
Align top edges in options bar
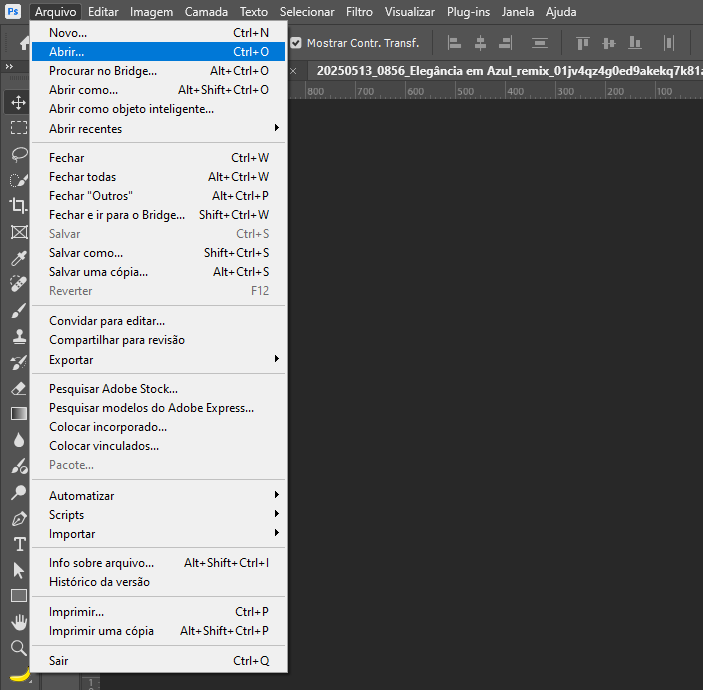[x=582, y=43]
